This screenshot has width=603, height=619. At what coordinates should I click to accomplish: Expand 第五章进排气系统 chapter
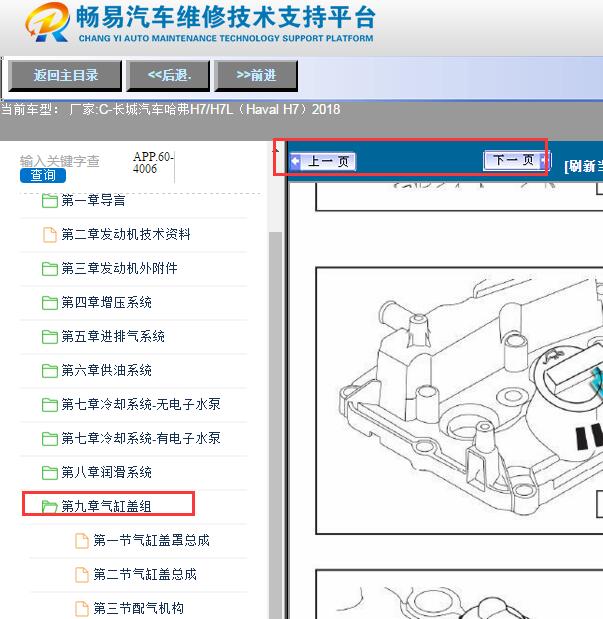pyautogui.click(x=113, y=336)
